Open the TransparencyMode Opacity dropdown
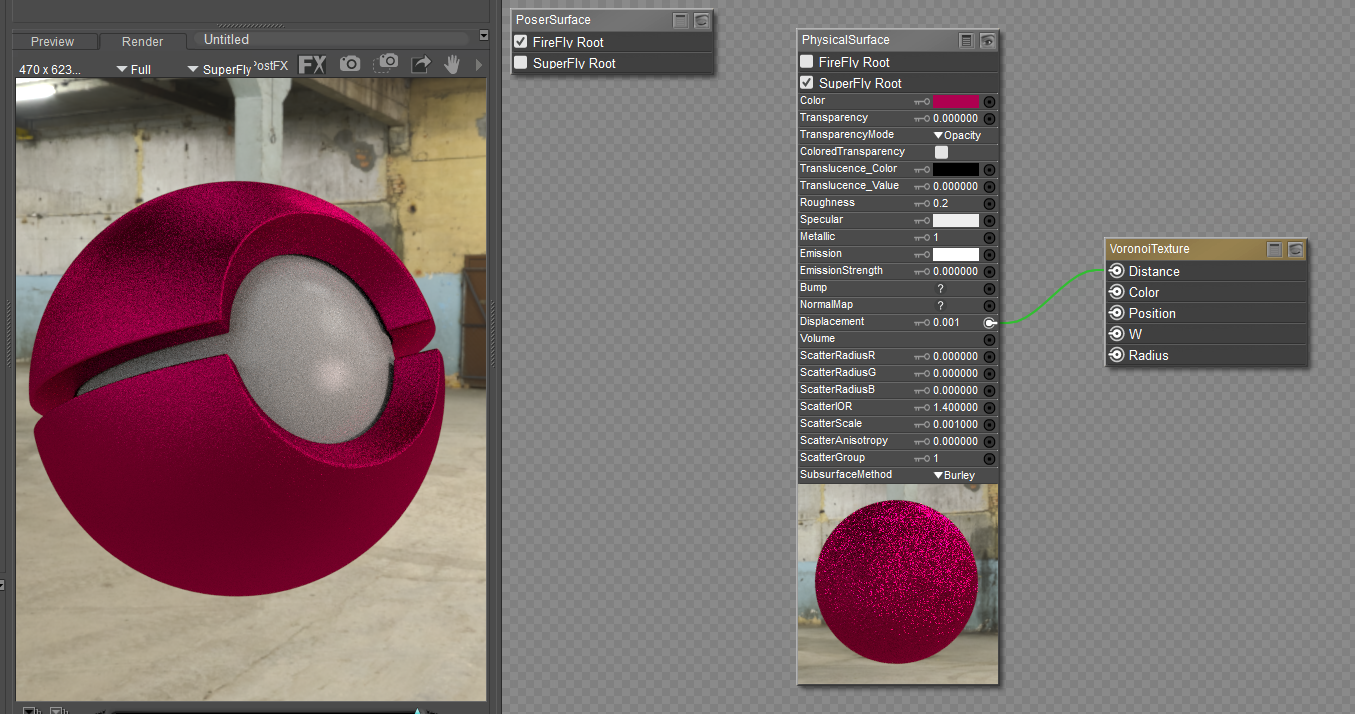The width and height of the screenshot is (1355, 714). tap(957, 135)
